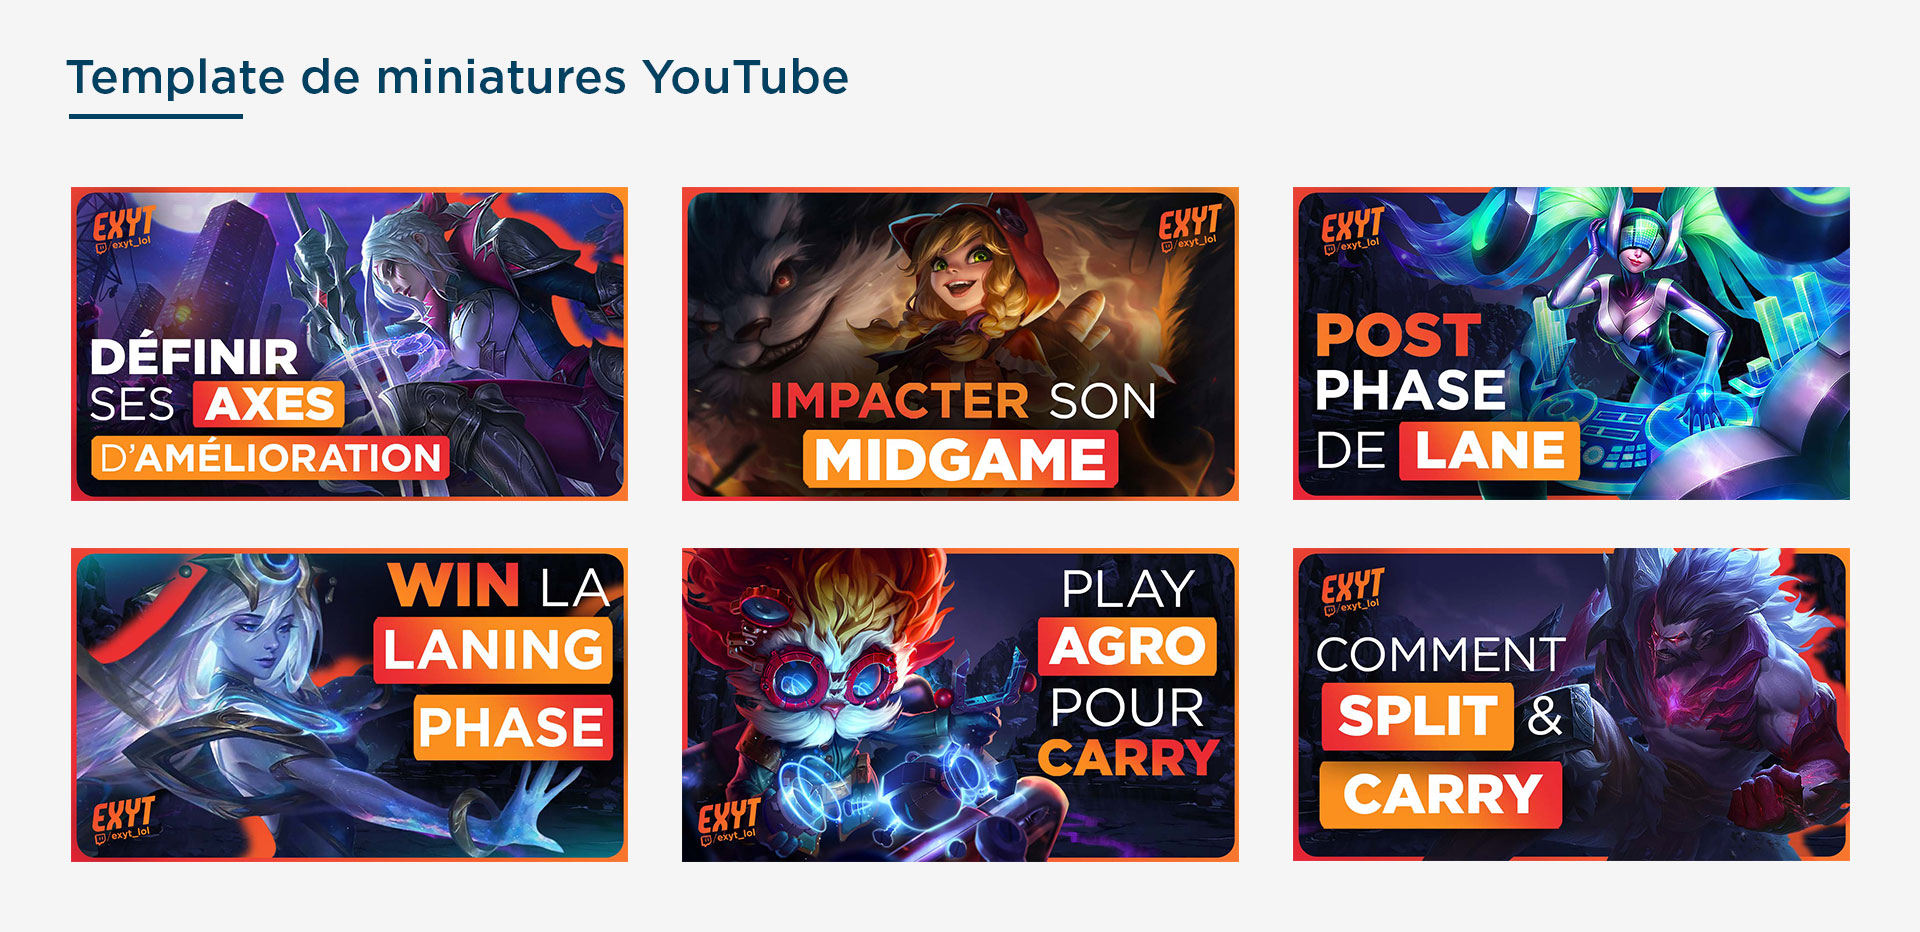The image size is (1920, 932).
Task: Open the 'Play agro pour carry' thumbnail
Action: click(960, 704)
